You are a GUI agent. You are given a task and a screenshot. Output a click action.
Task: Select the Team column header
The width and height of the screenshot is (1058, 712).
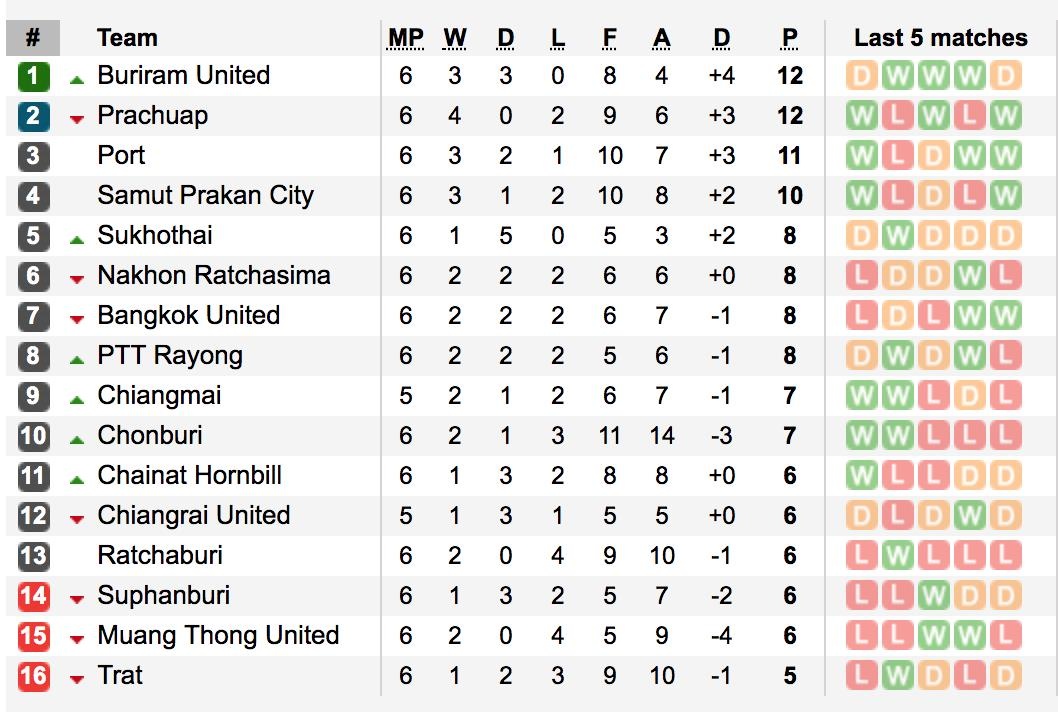pyautogui.click(x=127, y=37)
